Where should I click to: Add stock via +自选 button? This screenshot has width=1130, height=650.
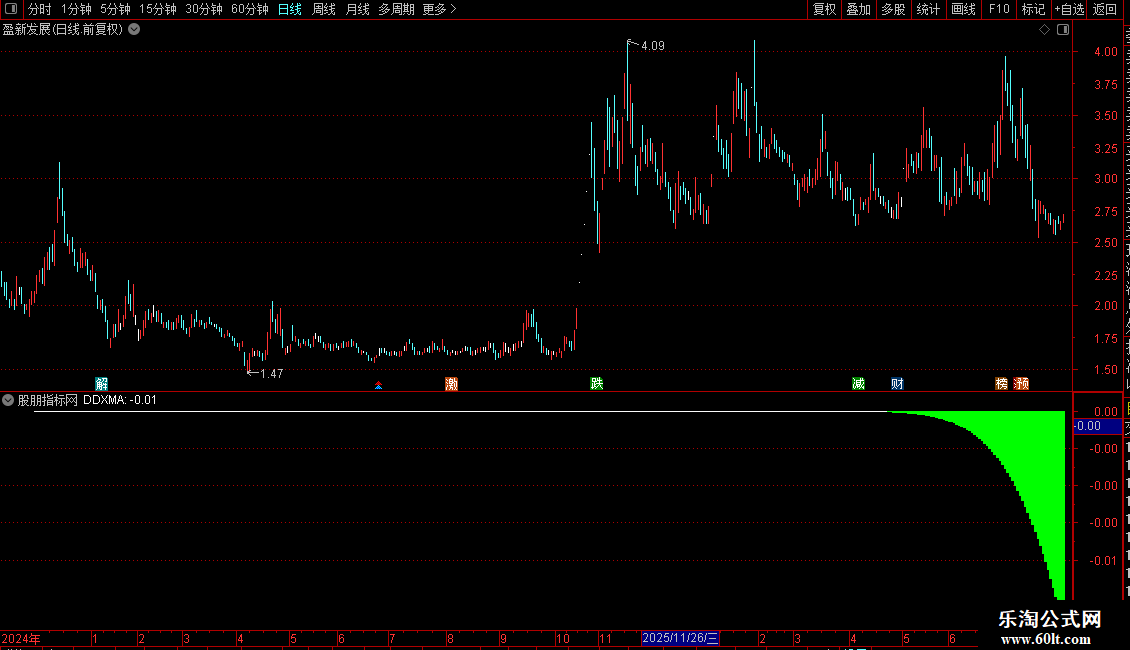click(1069, 9)
